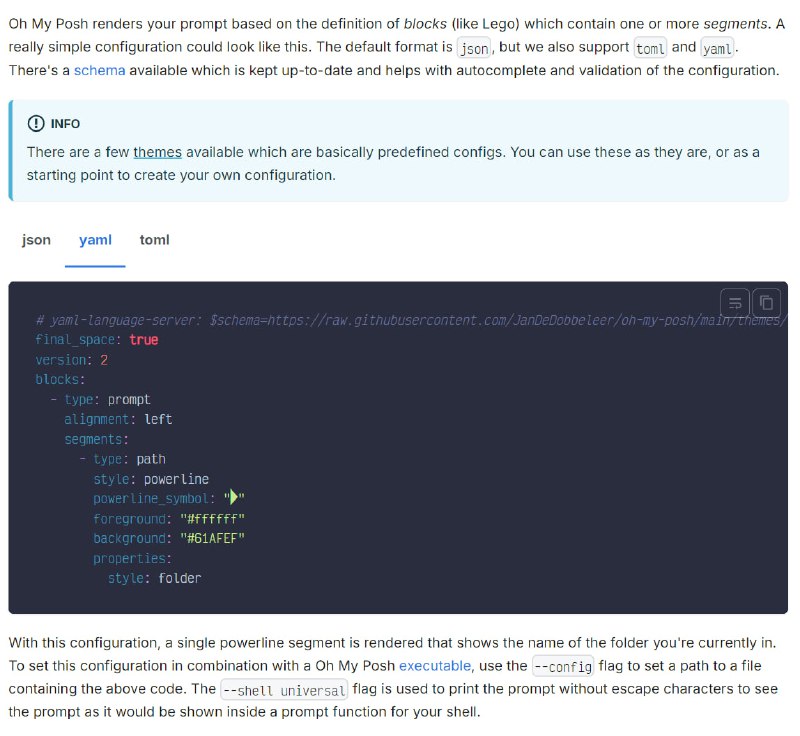Follow the themes link
The width and height of the screenshot is (800, 736).
(x=157, y=153)
